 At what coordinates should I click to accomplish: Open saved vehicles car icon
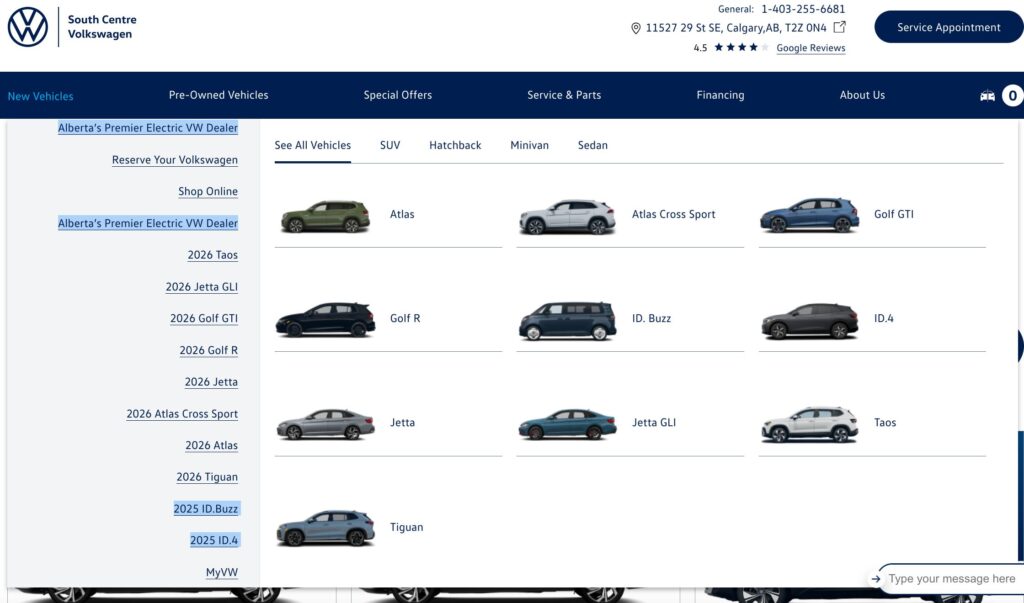tap(987, 96)
